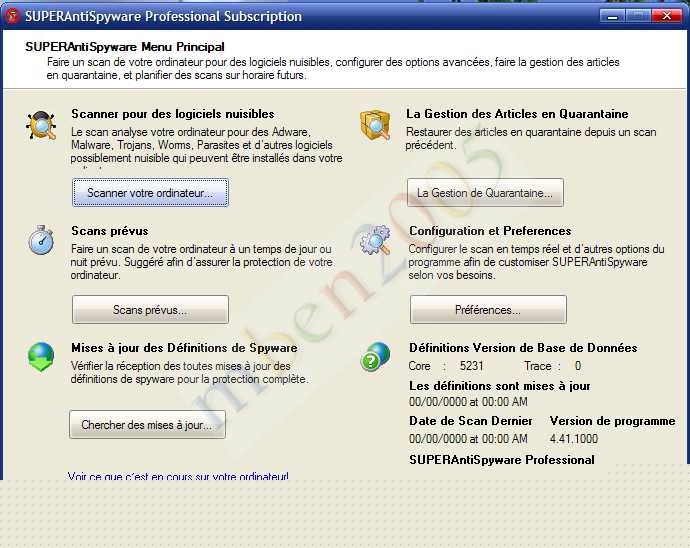Click the stopwatch scheduled scans icon
Viewport: 690px width, 548px height.
coord(41,240)
